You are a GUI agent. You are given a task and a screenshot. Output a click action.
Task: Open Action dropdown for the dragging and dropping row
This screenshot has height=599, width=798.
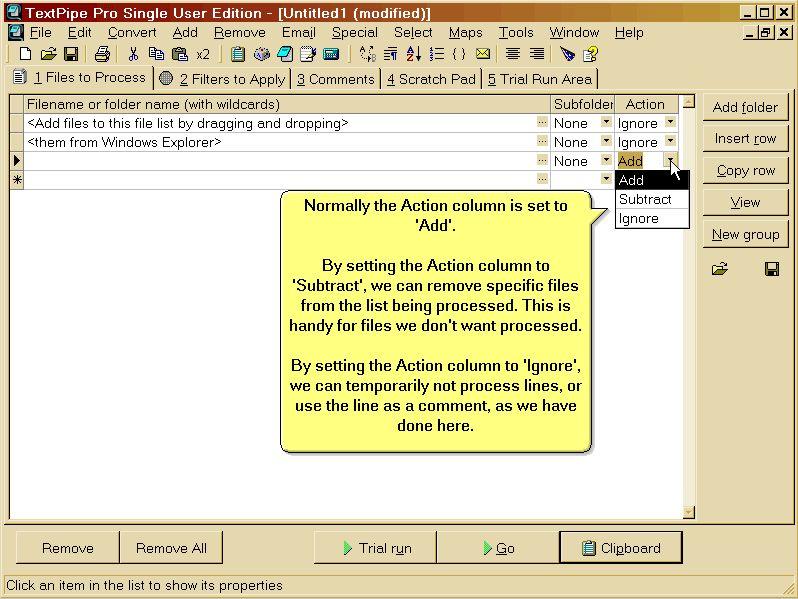(670, 122)
